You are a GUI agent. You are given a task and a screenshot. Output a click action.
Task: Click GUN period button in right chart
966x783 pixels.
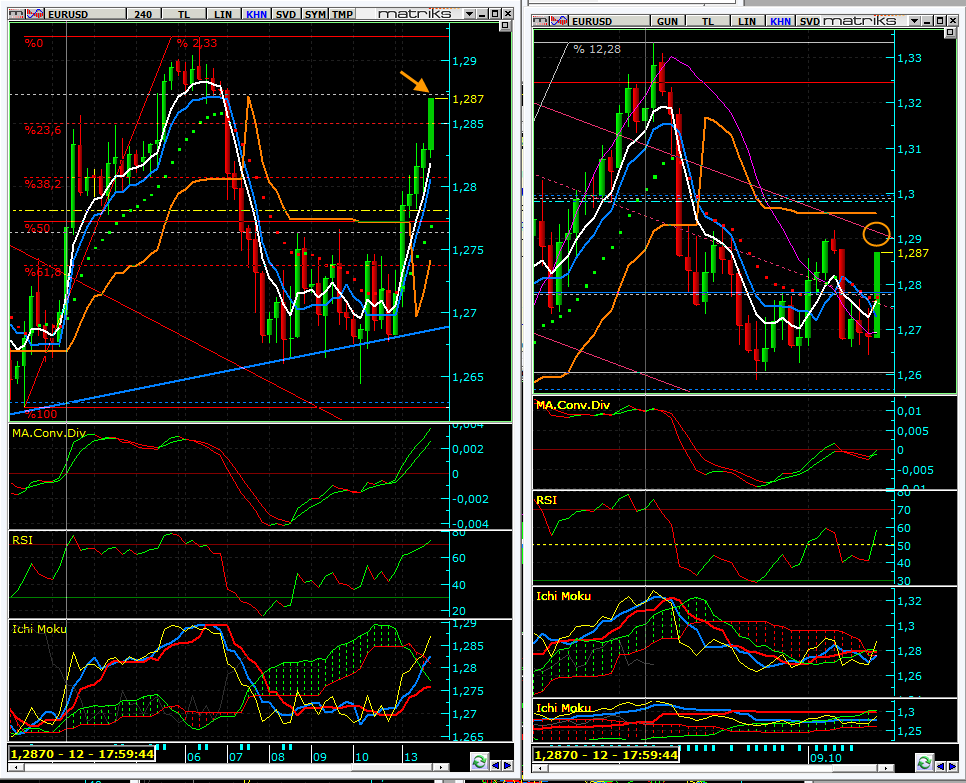point(665,20)
